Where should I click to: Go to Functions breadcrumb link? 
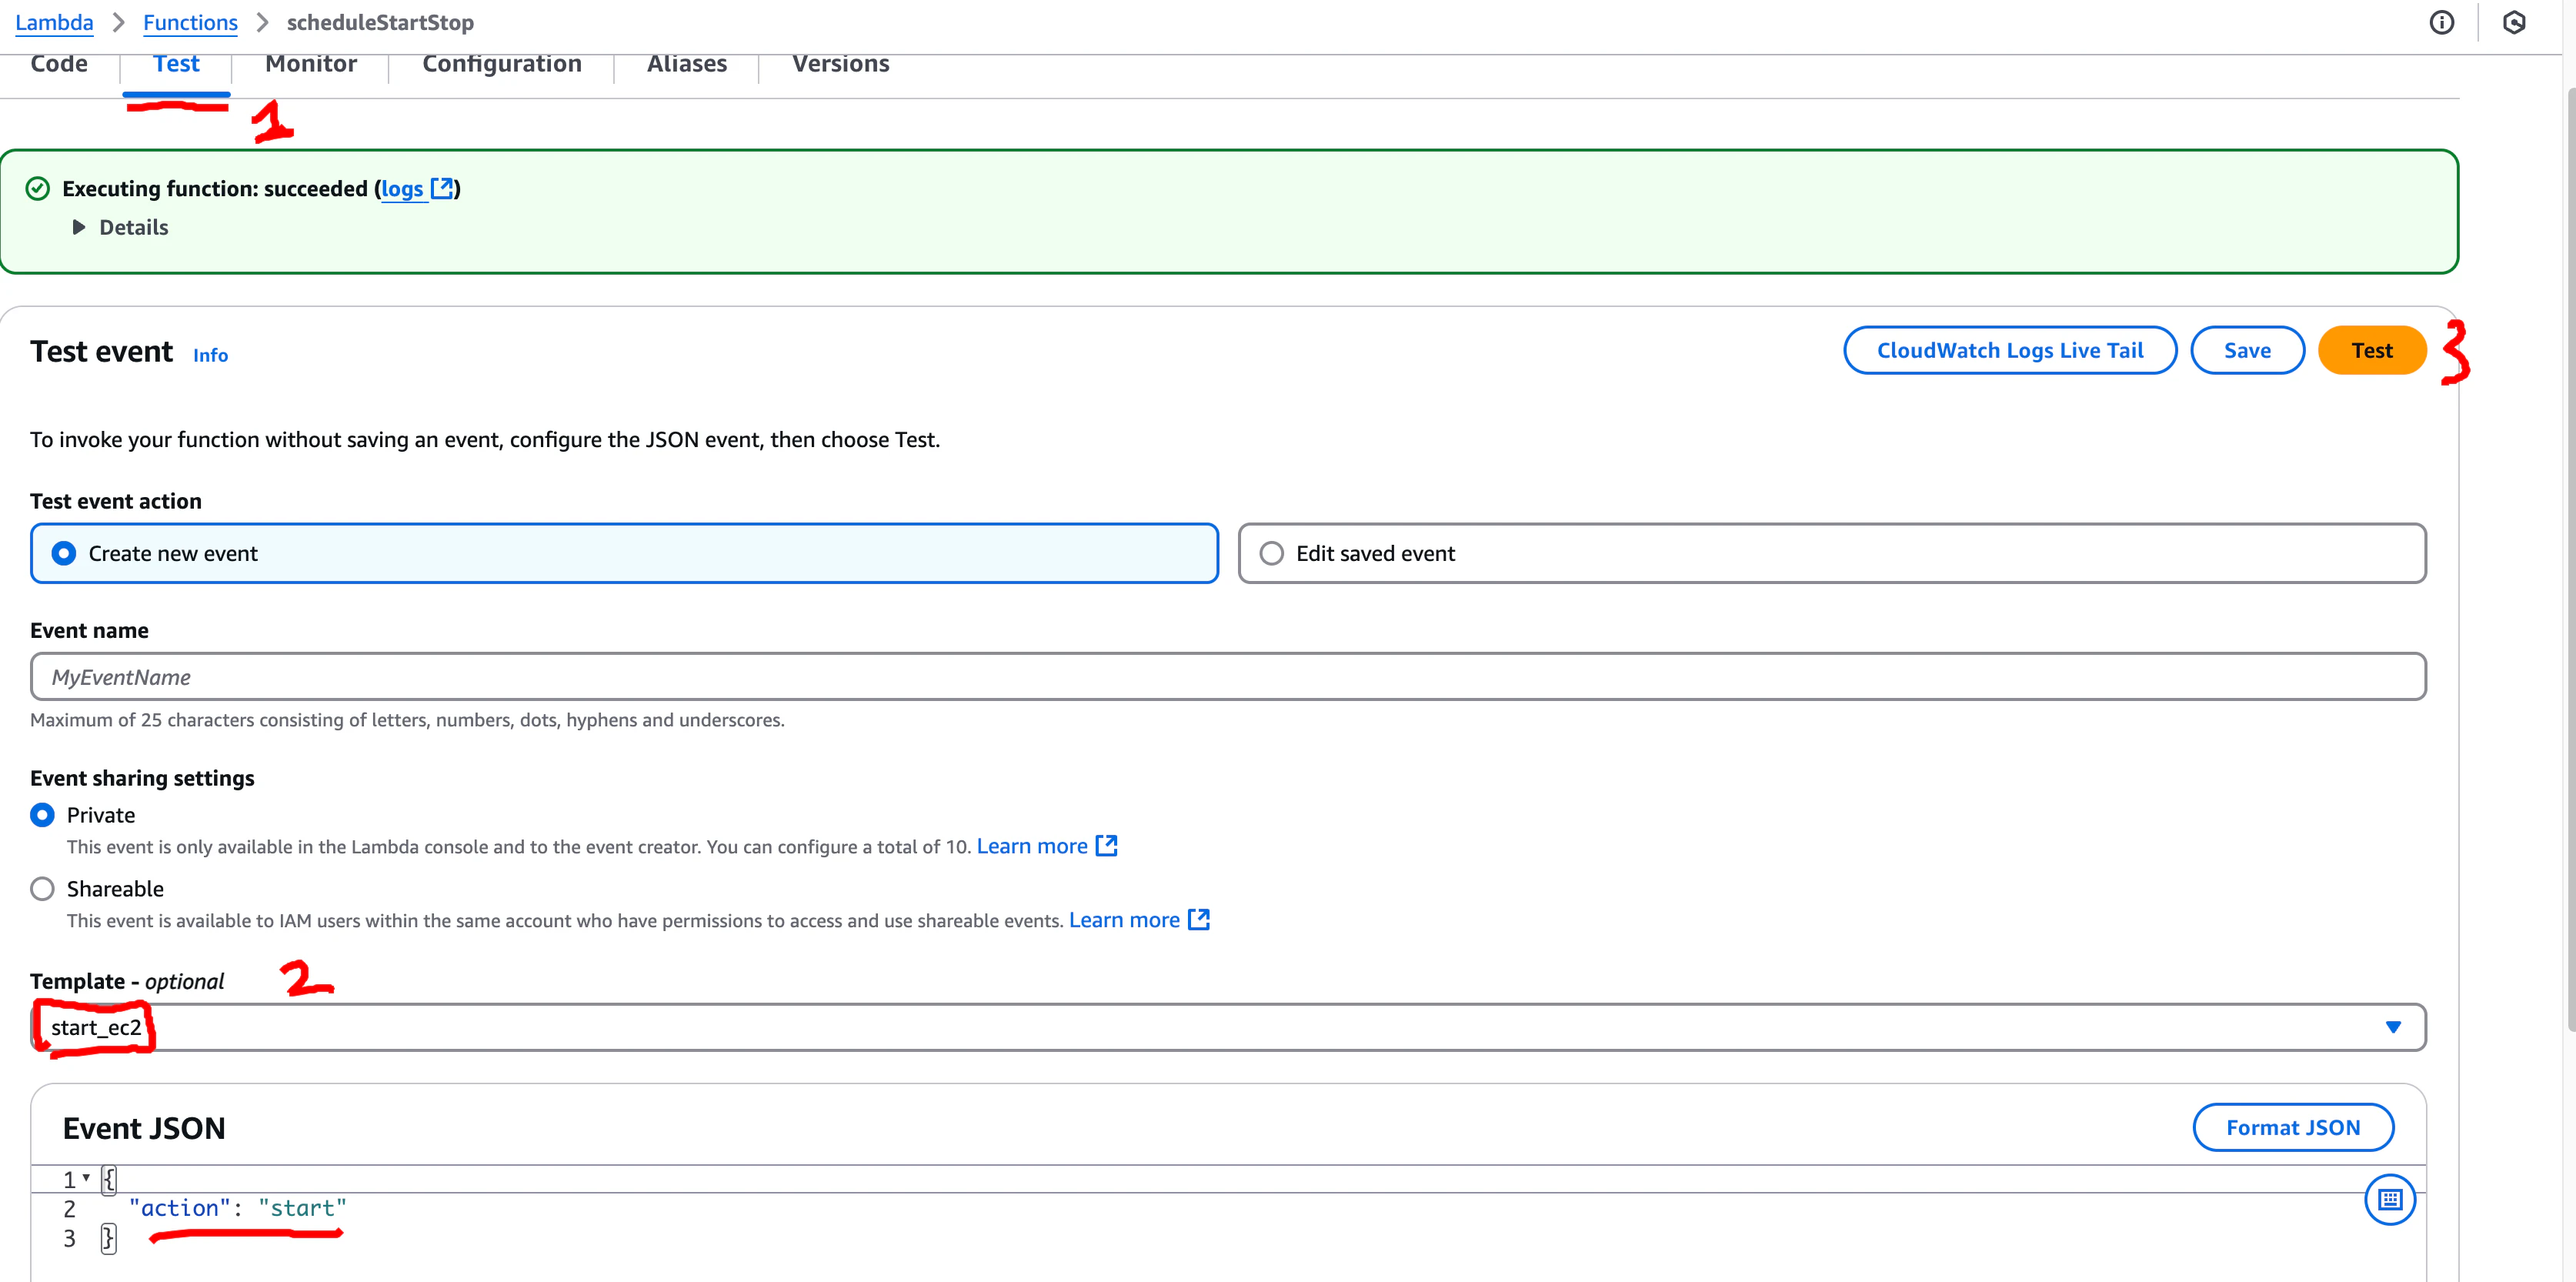coord(190,22)
